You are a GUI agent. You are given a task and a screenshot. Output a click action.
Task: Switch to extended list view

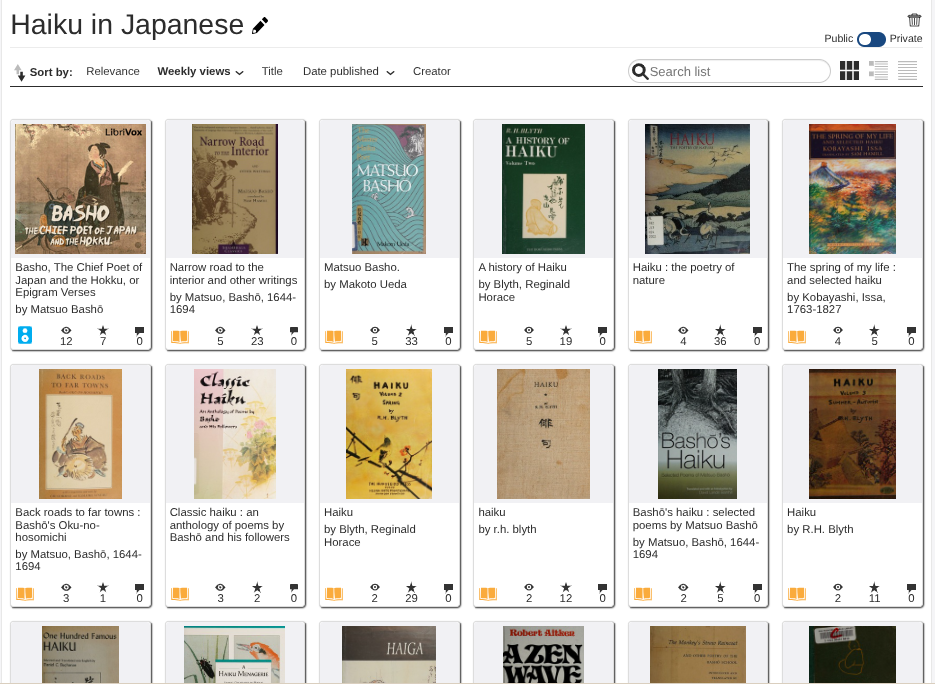[878, 71]
